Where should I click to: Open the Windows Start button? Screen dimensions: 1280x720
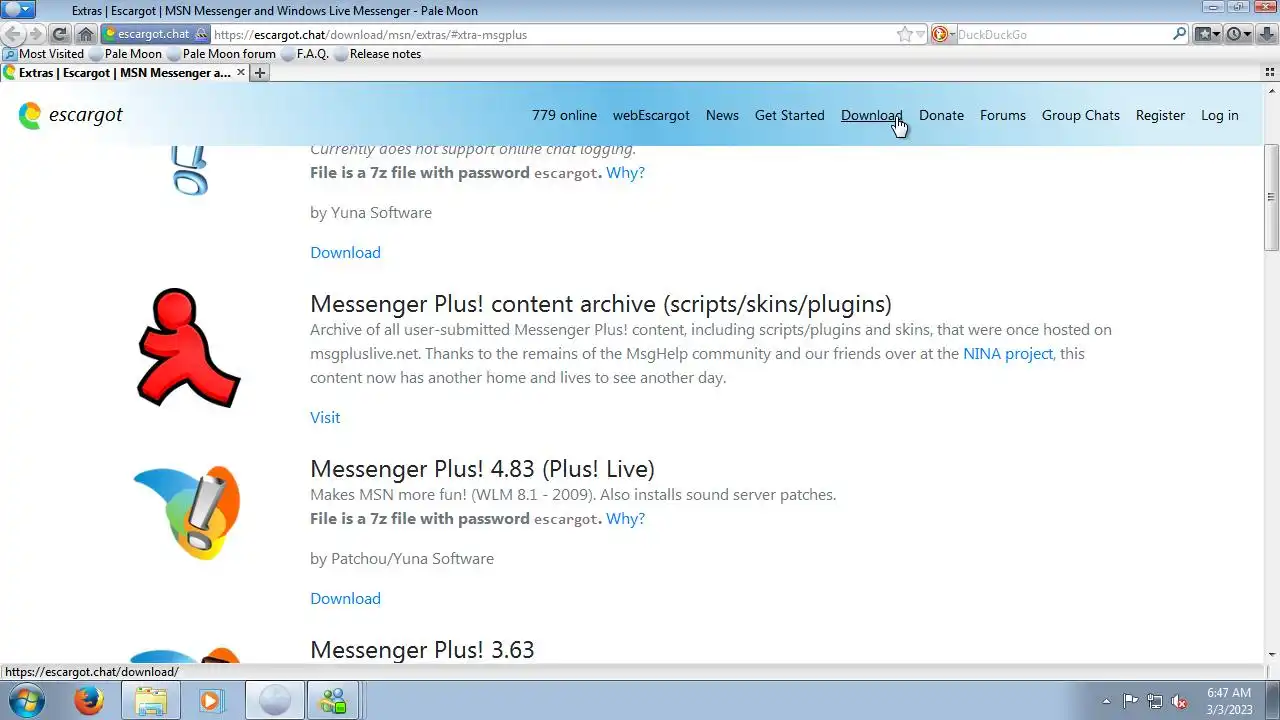click(x=26, y=701)
